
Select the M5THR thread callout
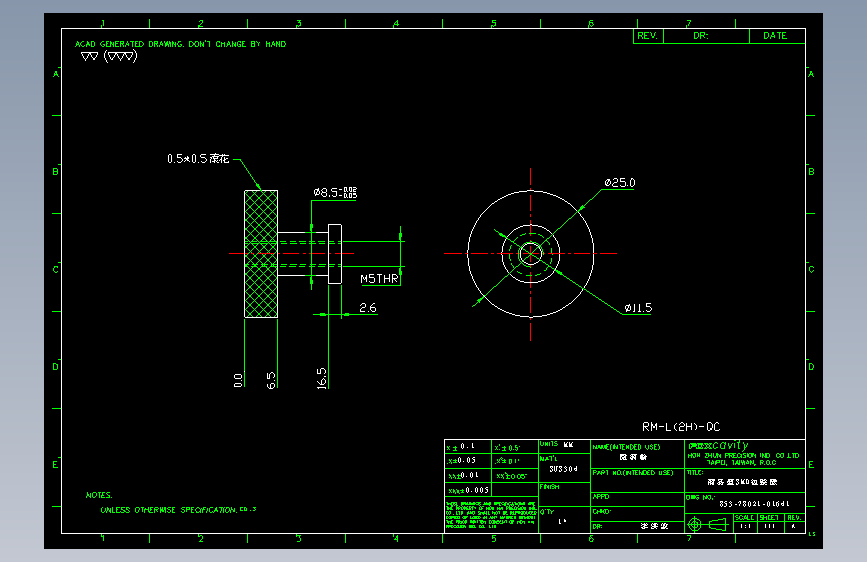coord(379,279)
